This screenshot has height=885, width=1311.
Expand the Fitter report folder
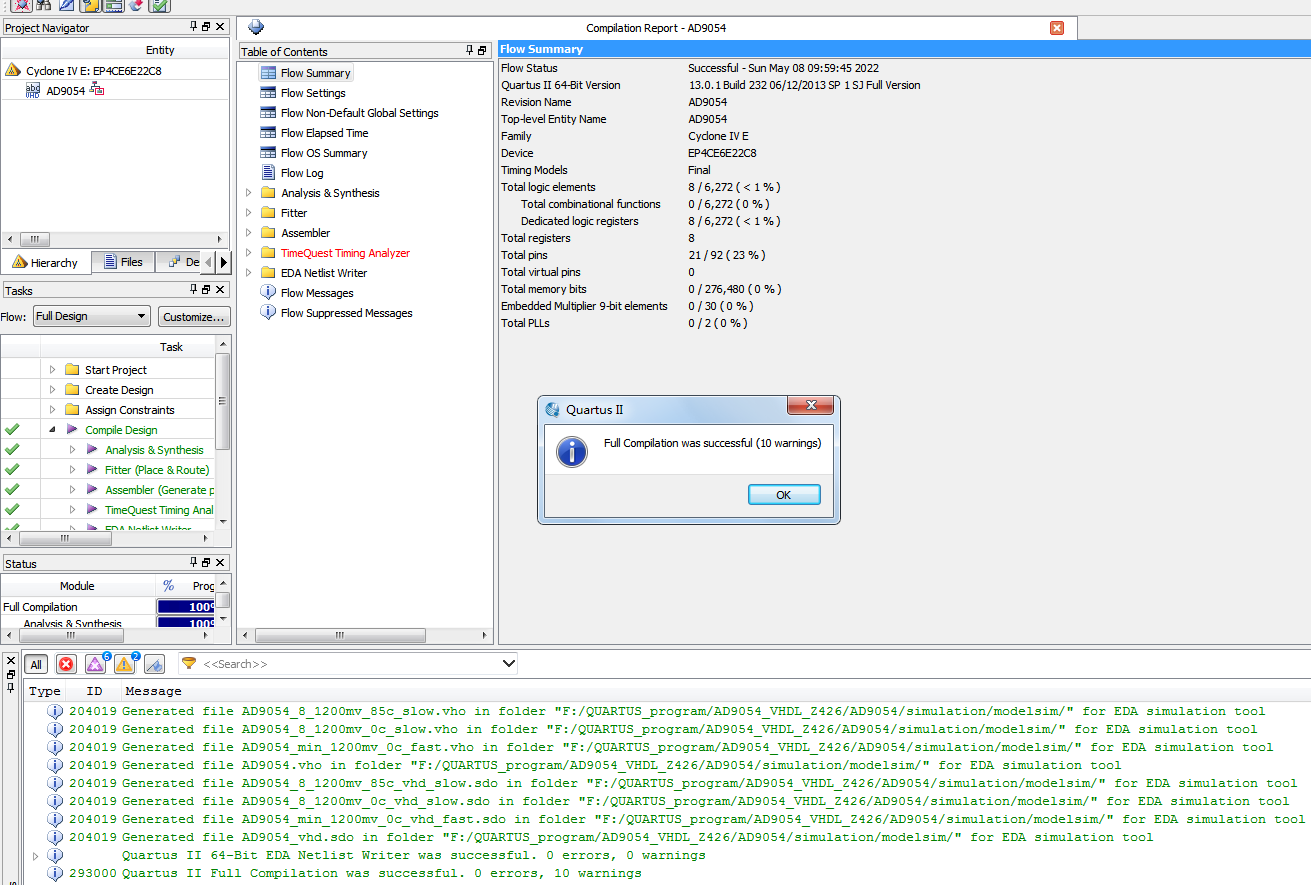249,213
